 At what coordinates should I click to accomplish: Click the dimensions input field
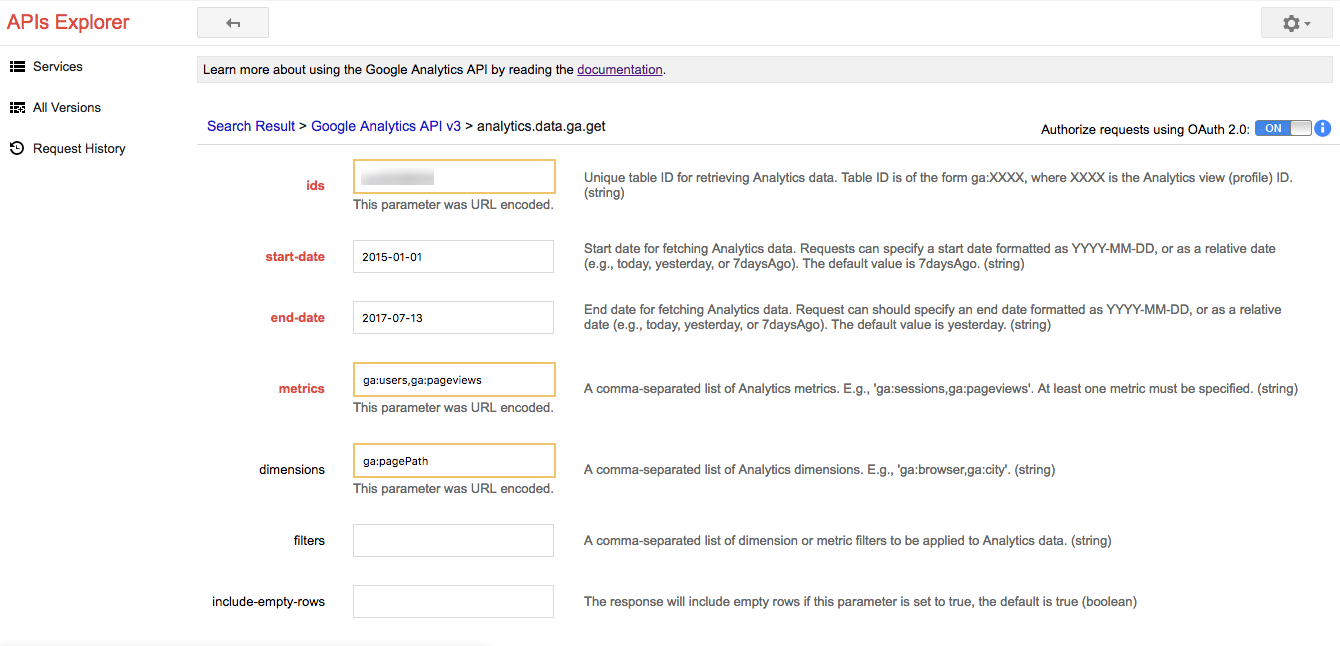[453, 461]
